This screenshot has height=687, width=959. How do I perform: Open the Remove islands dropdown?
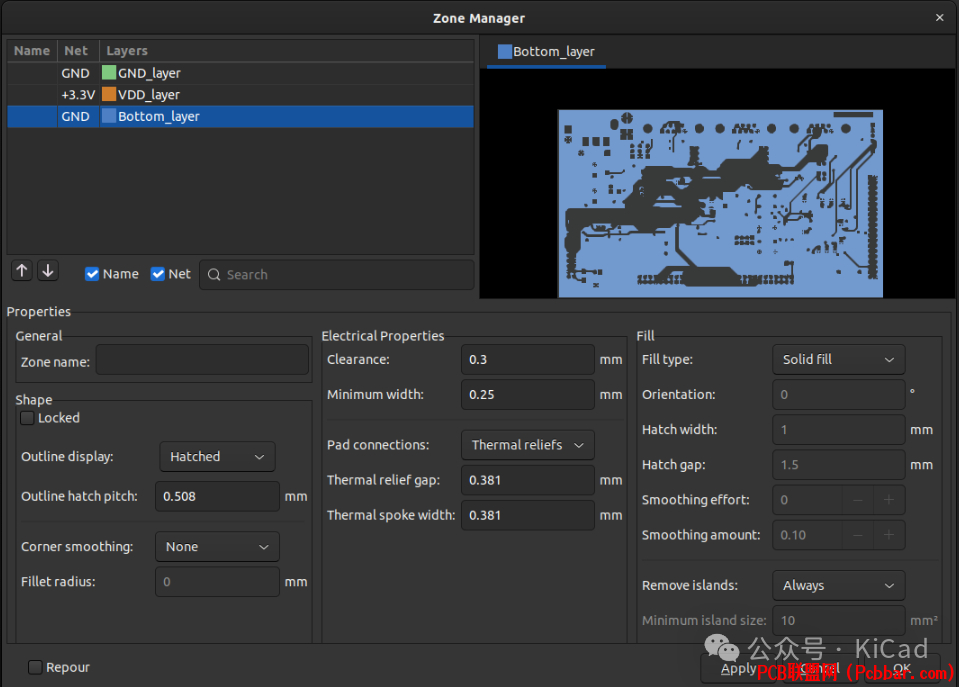pos(839,585)
